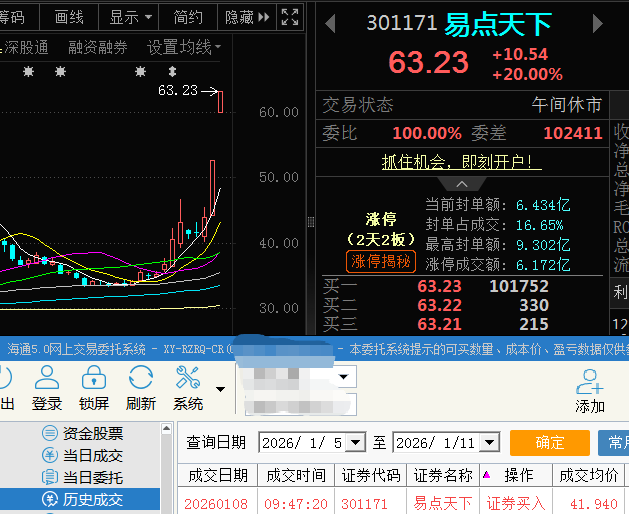Click the 融资融券 tab
629x514 pixels.
[x=97, y=47]
